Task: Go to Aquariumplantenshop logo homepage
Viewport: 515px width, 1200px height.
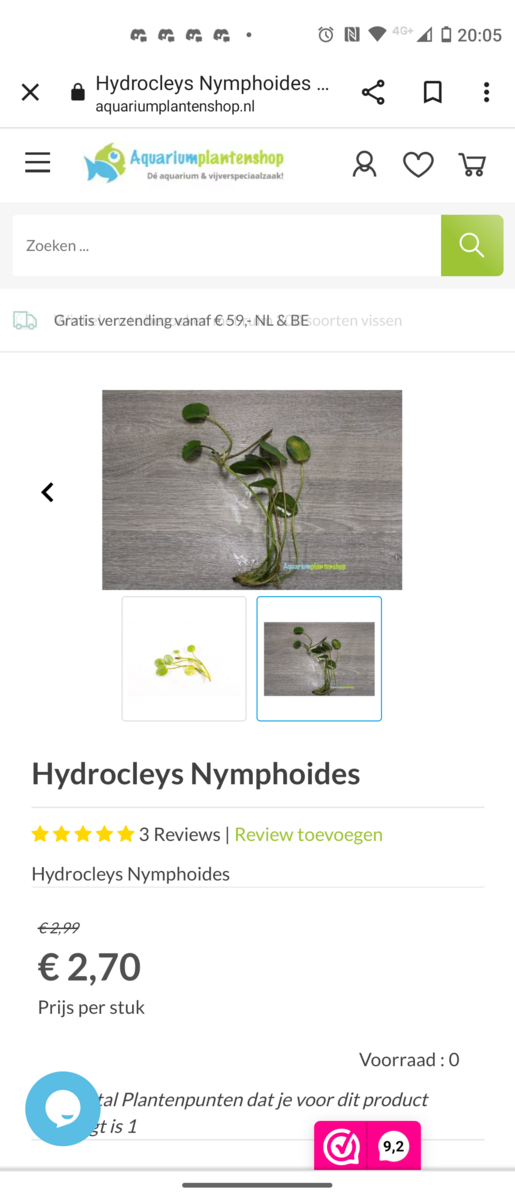Action: [x=184, y=163]
